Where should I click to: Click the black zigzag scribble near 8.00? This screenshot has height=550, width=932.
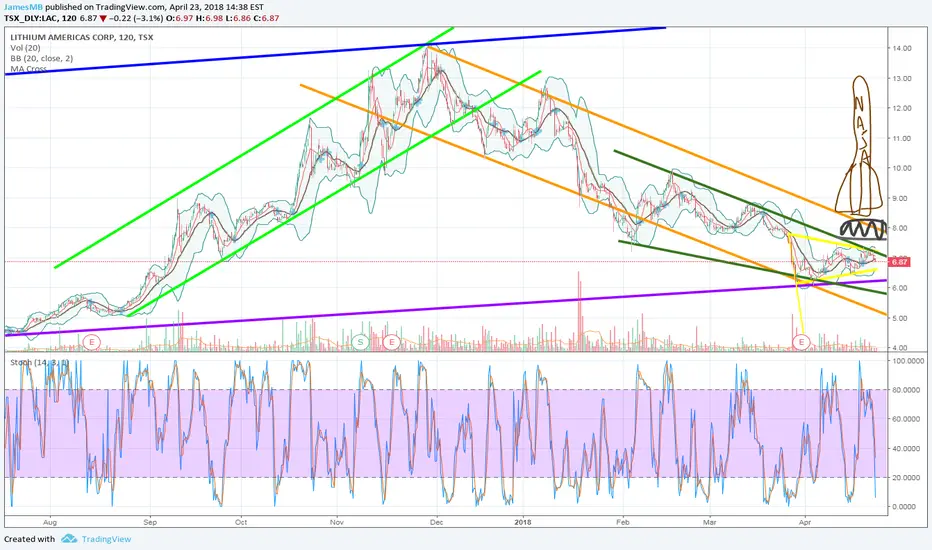pyautogui.click(x=863, y=229)
